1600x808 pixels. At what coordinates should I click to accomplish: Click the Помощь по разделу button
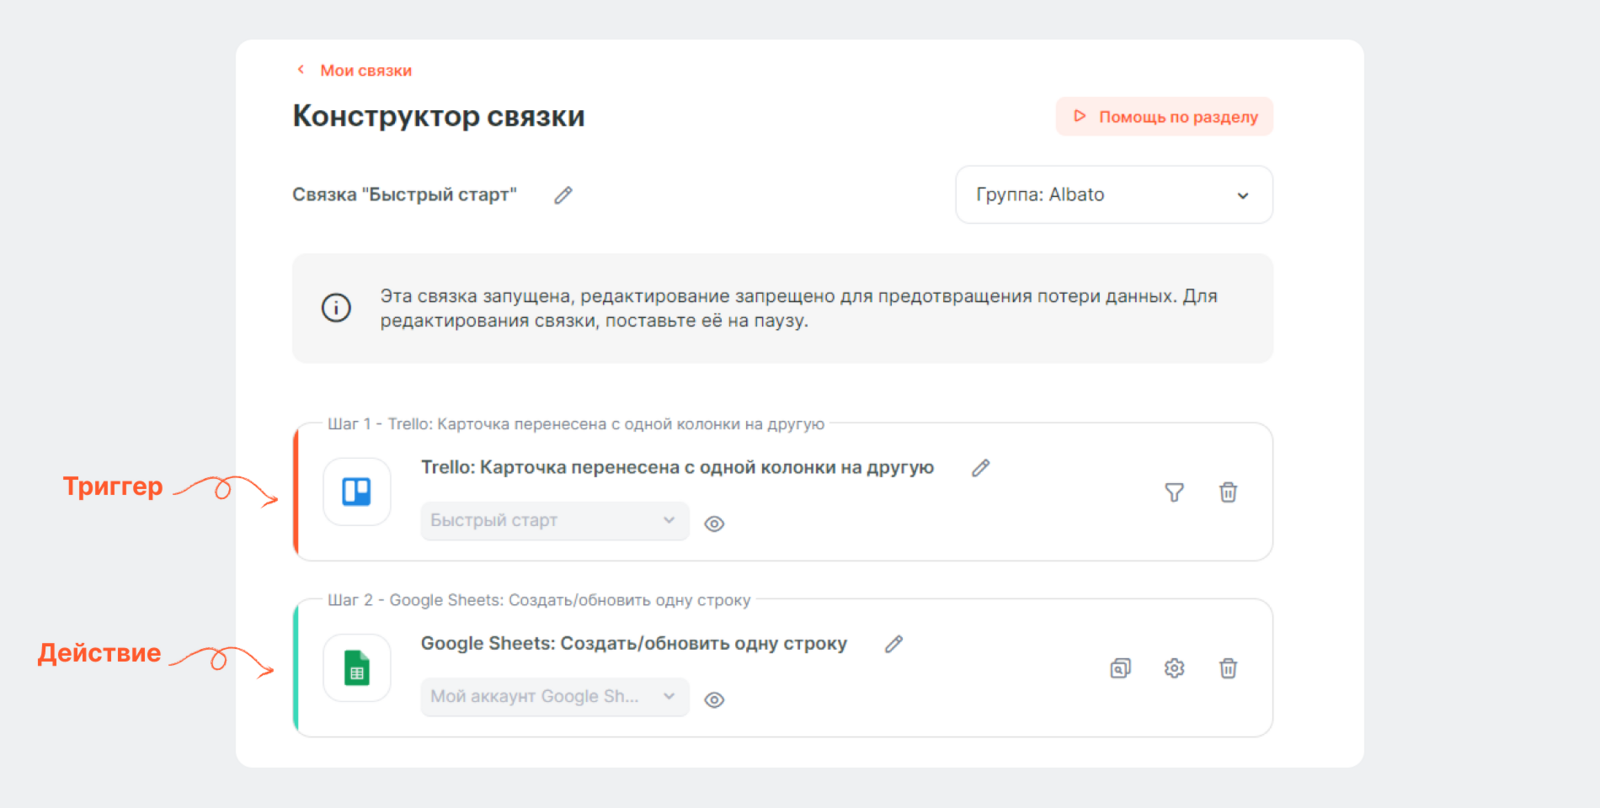(x=1164, y=117)
